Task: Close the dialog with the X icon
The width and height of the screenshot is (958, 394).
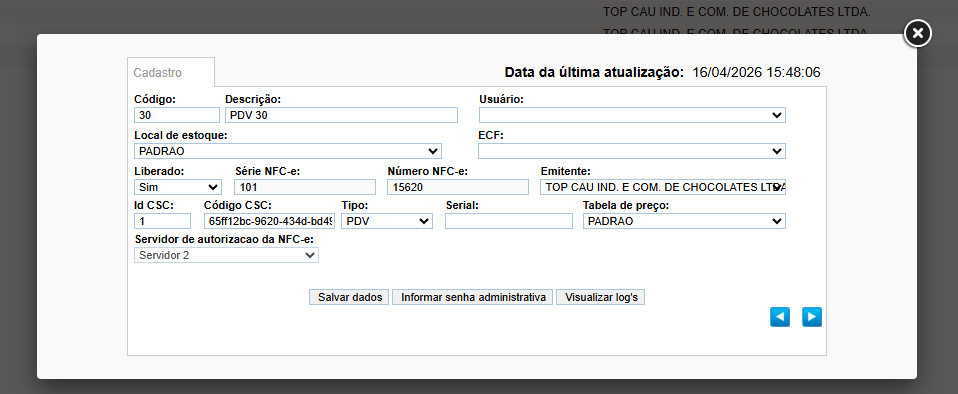Action: point(917,34)
